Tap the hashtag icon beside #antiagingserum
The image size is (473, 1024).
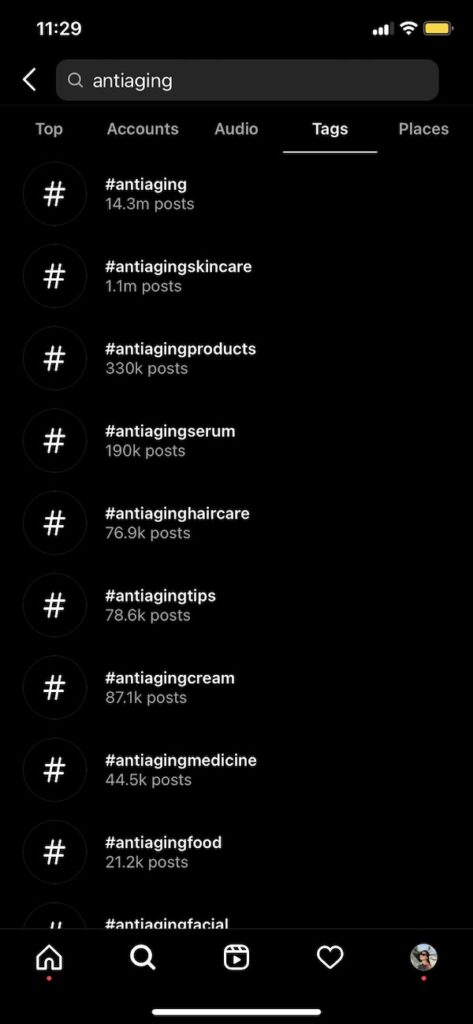click(55, 441)
